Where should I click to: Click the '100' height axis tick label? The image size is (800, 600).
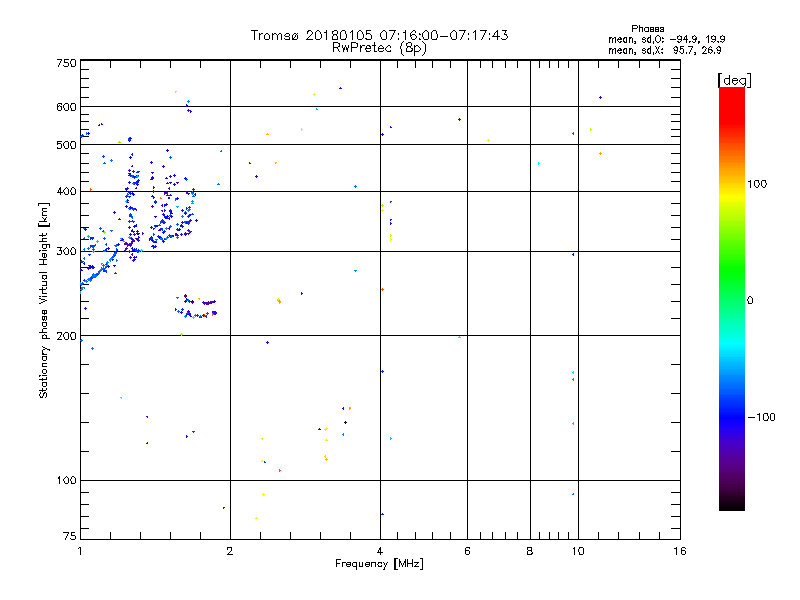coord(66,481)
